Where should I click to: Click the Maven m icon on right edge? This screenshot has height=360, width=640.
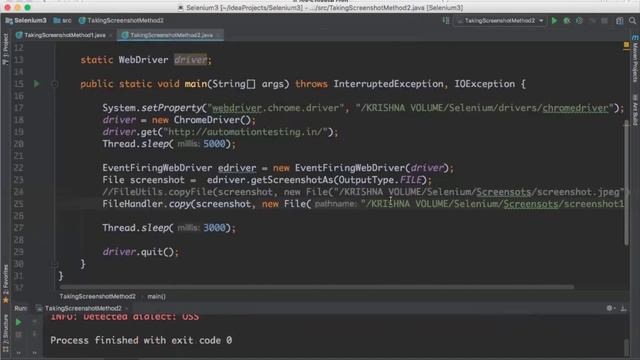[x=635, y=38]
